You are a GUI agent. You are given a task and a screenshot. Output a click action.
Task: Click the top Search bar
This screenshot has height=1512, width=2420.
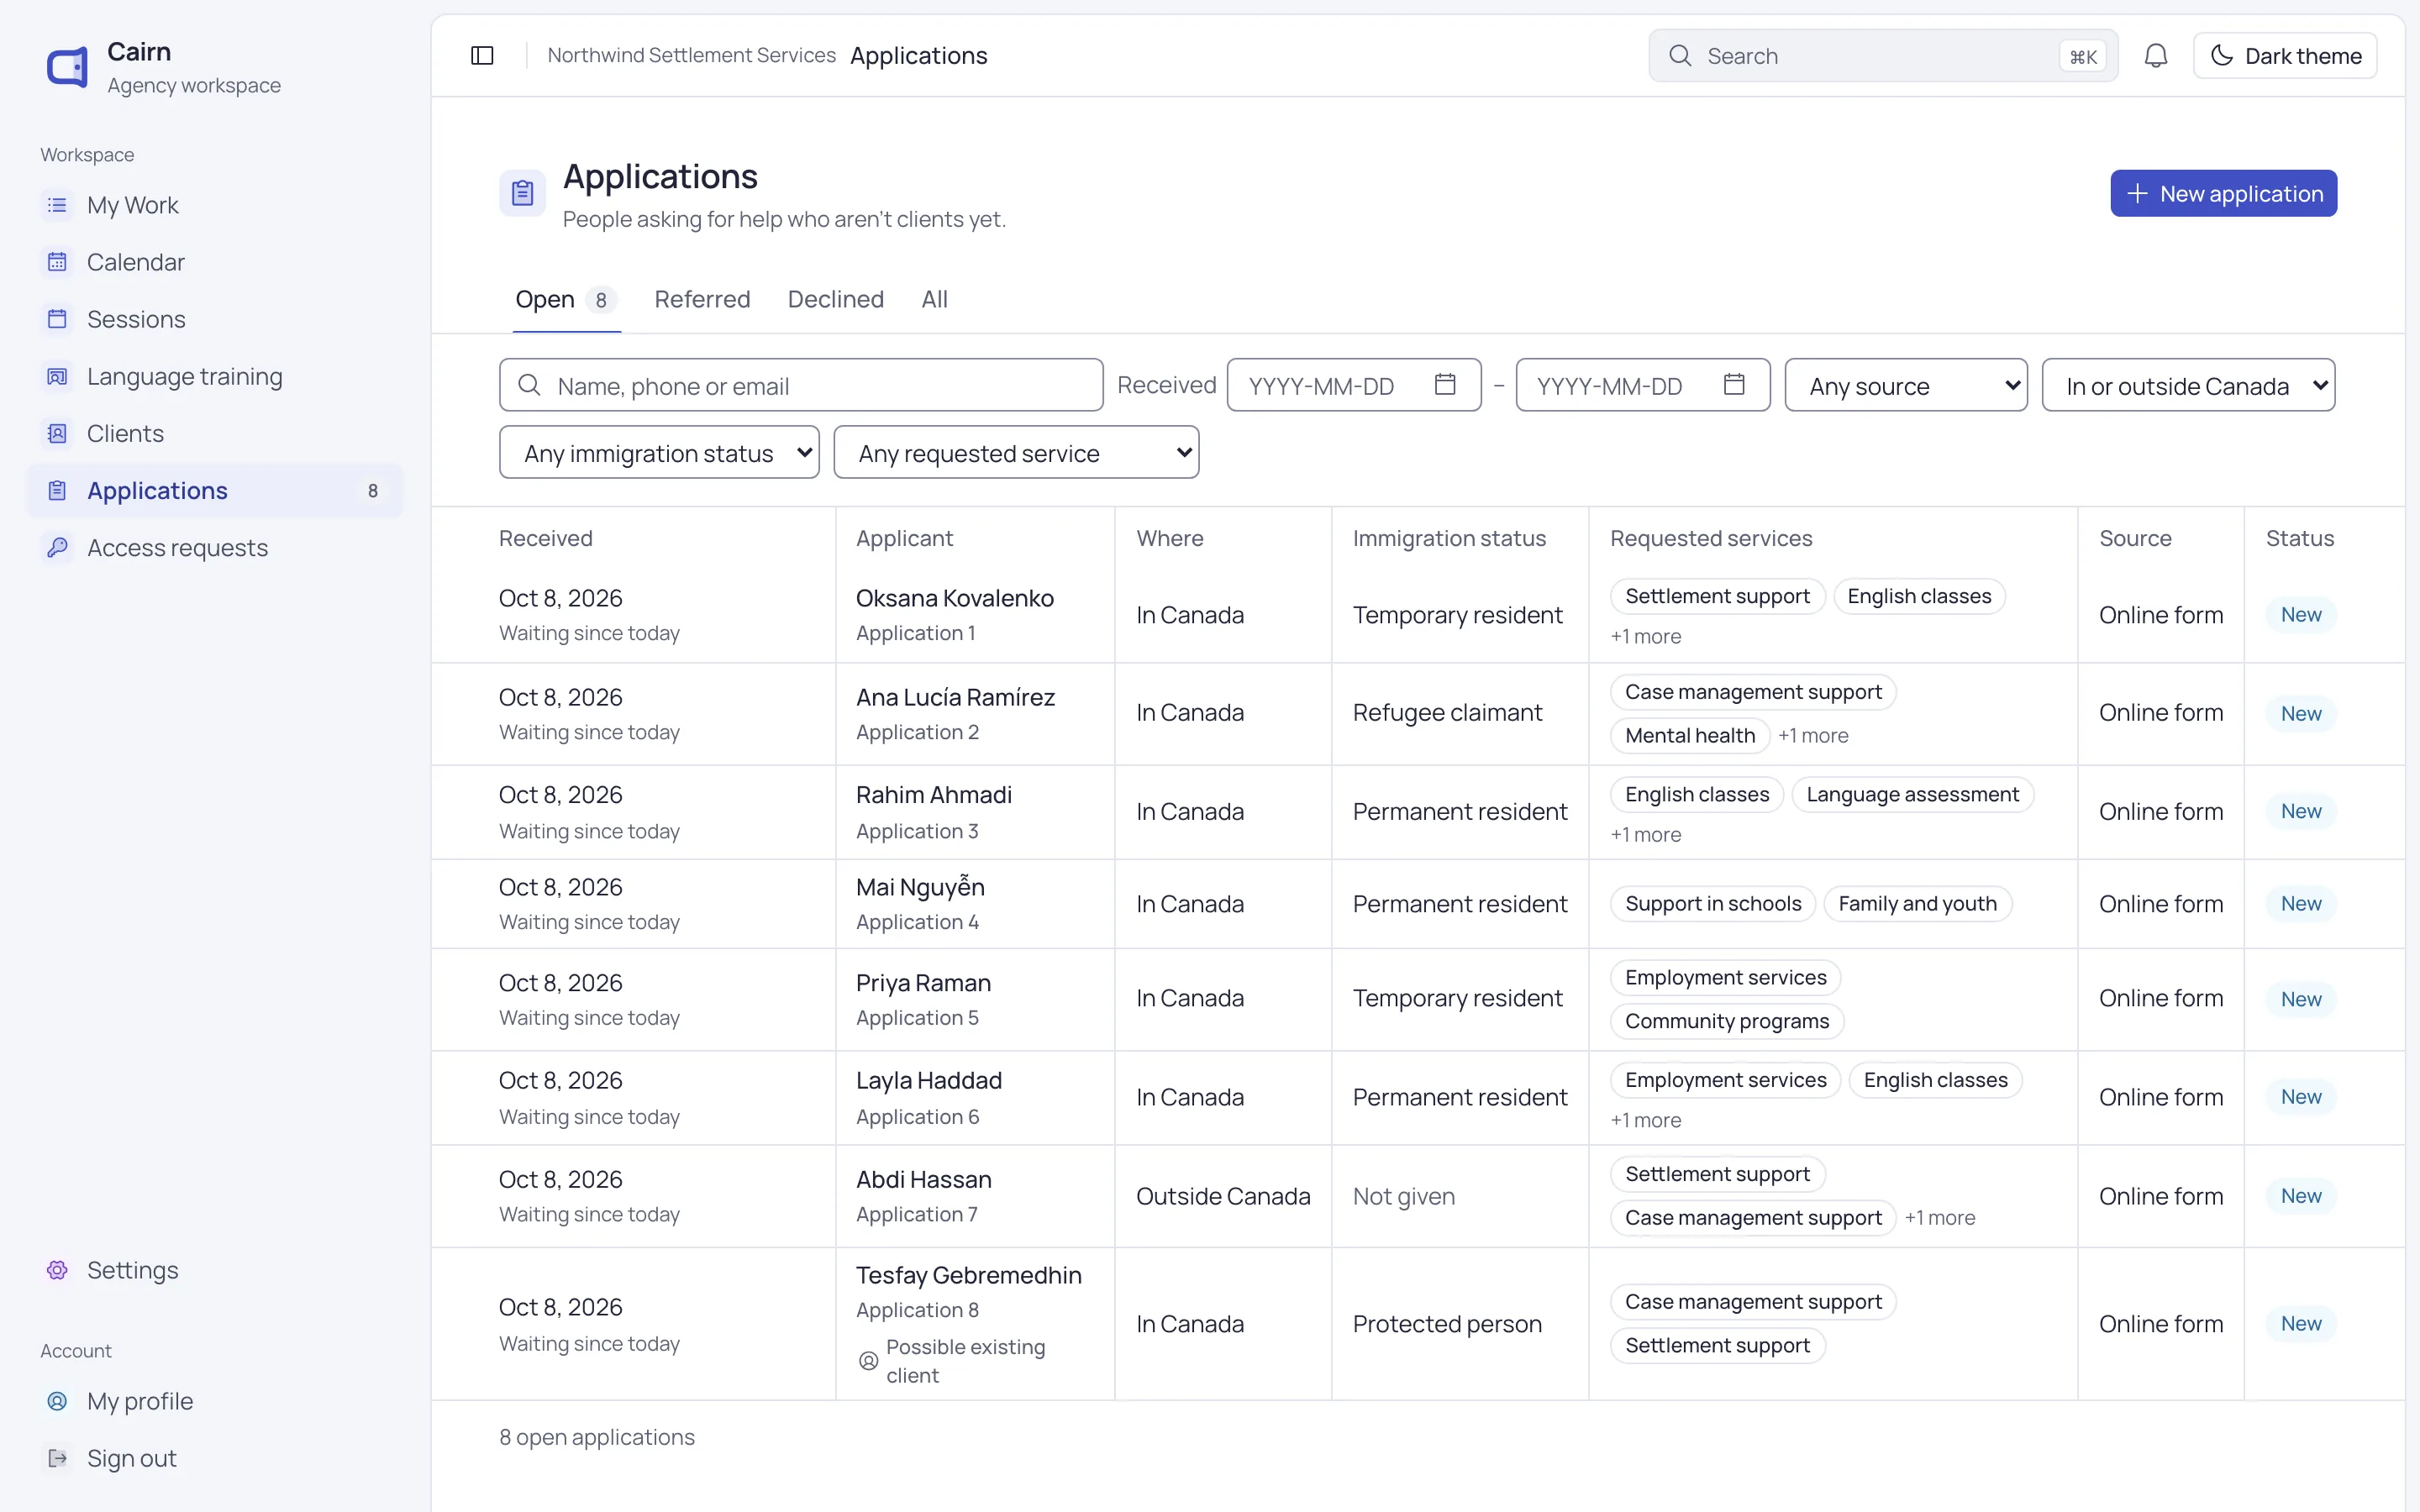(x=1883, y=56)
